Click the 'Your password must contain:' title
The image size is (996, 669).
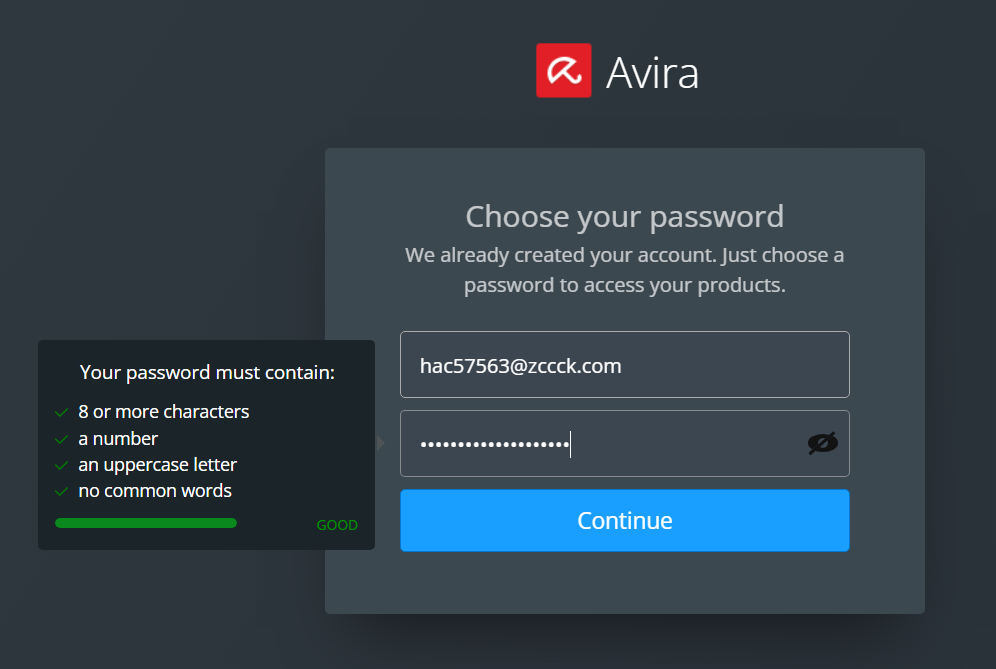coord(207,373)
